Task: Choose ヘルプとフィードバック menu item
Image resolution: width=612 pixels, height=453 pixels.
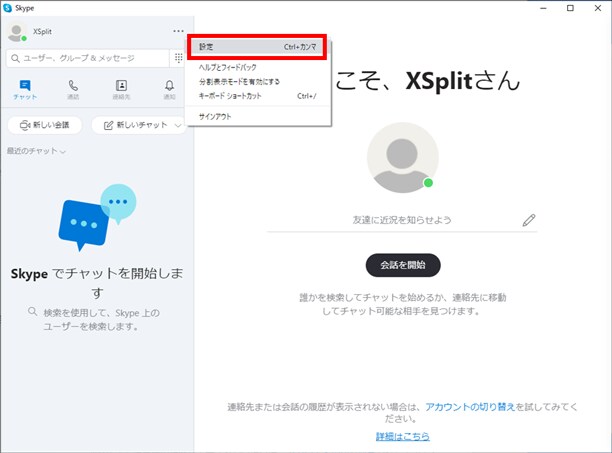Action: 228,67
